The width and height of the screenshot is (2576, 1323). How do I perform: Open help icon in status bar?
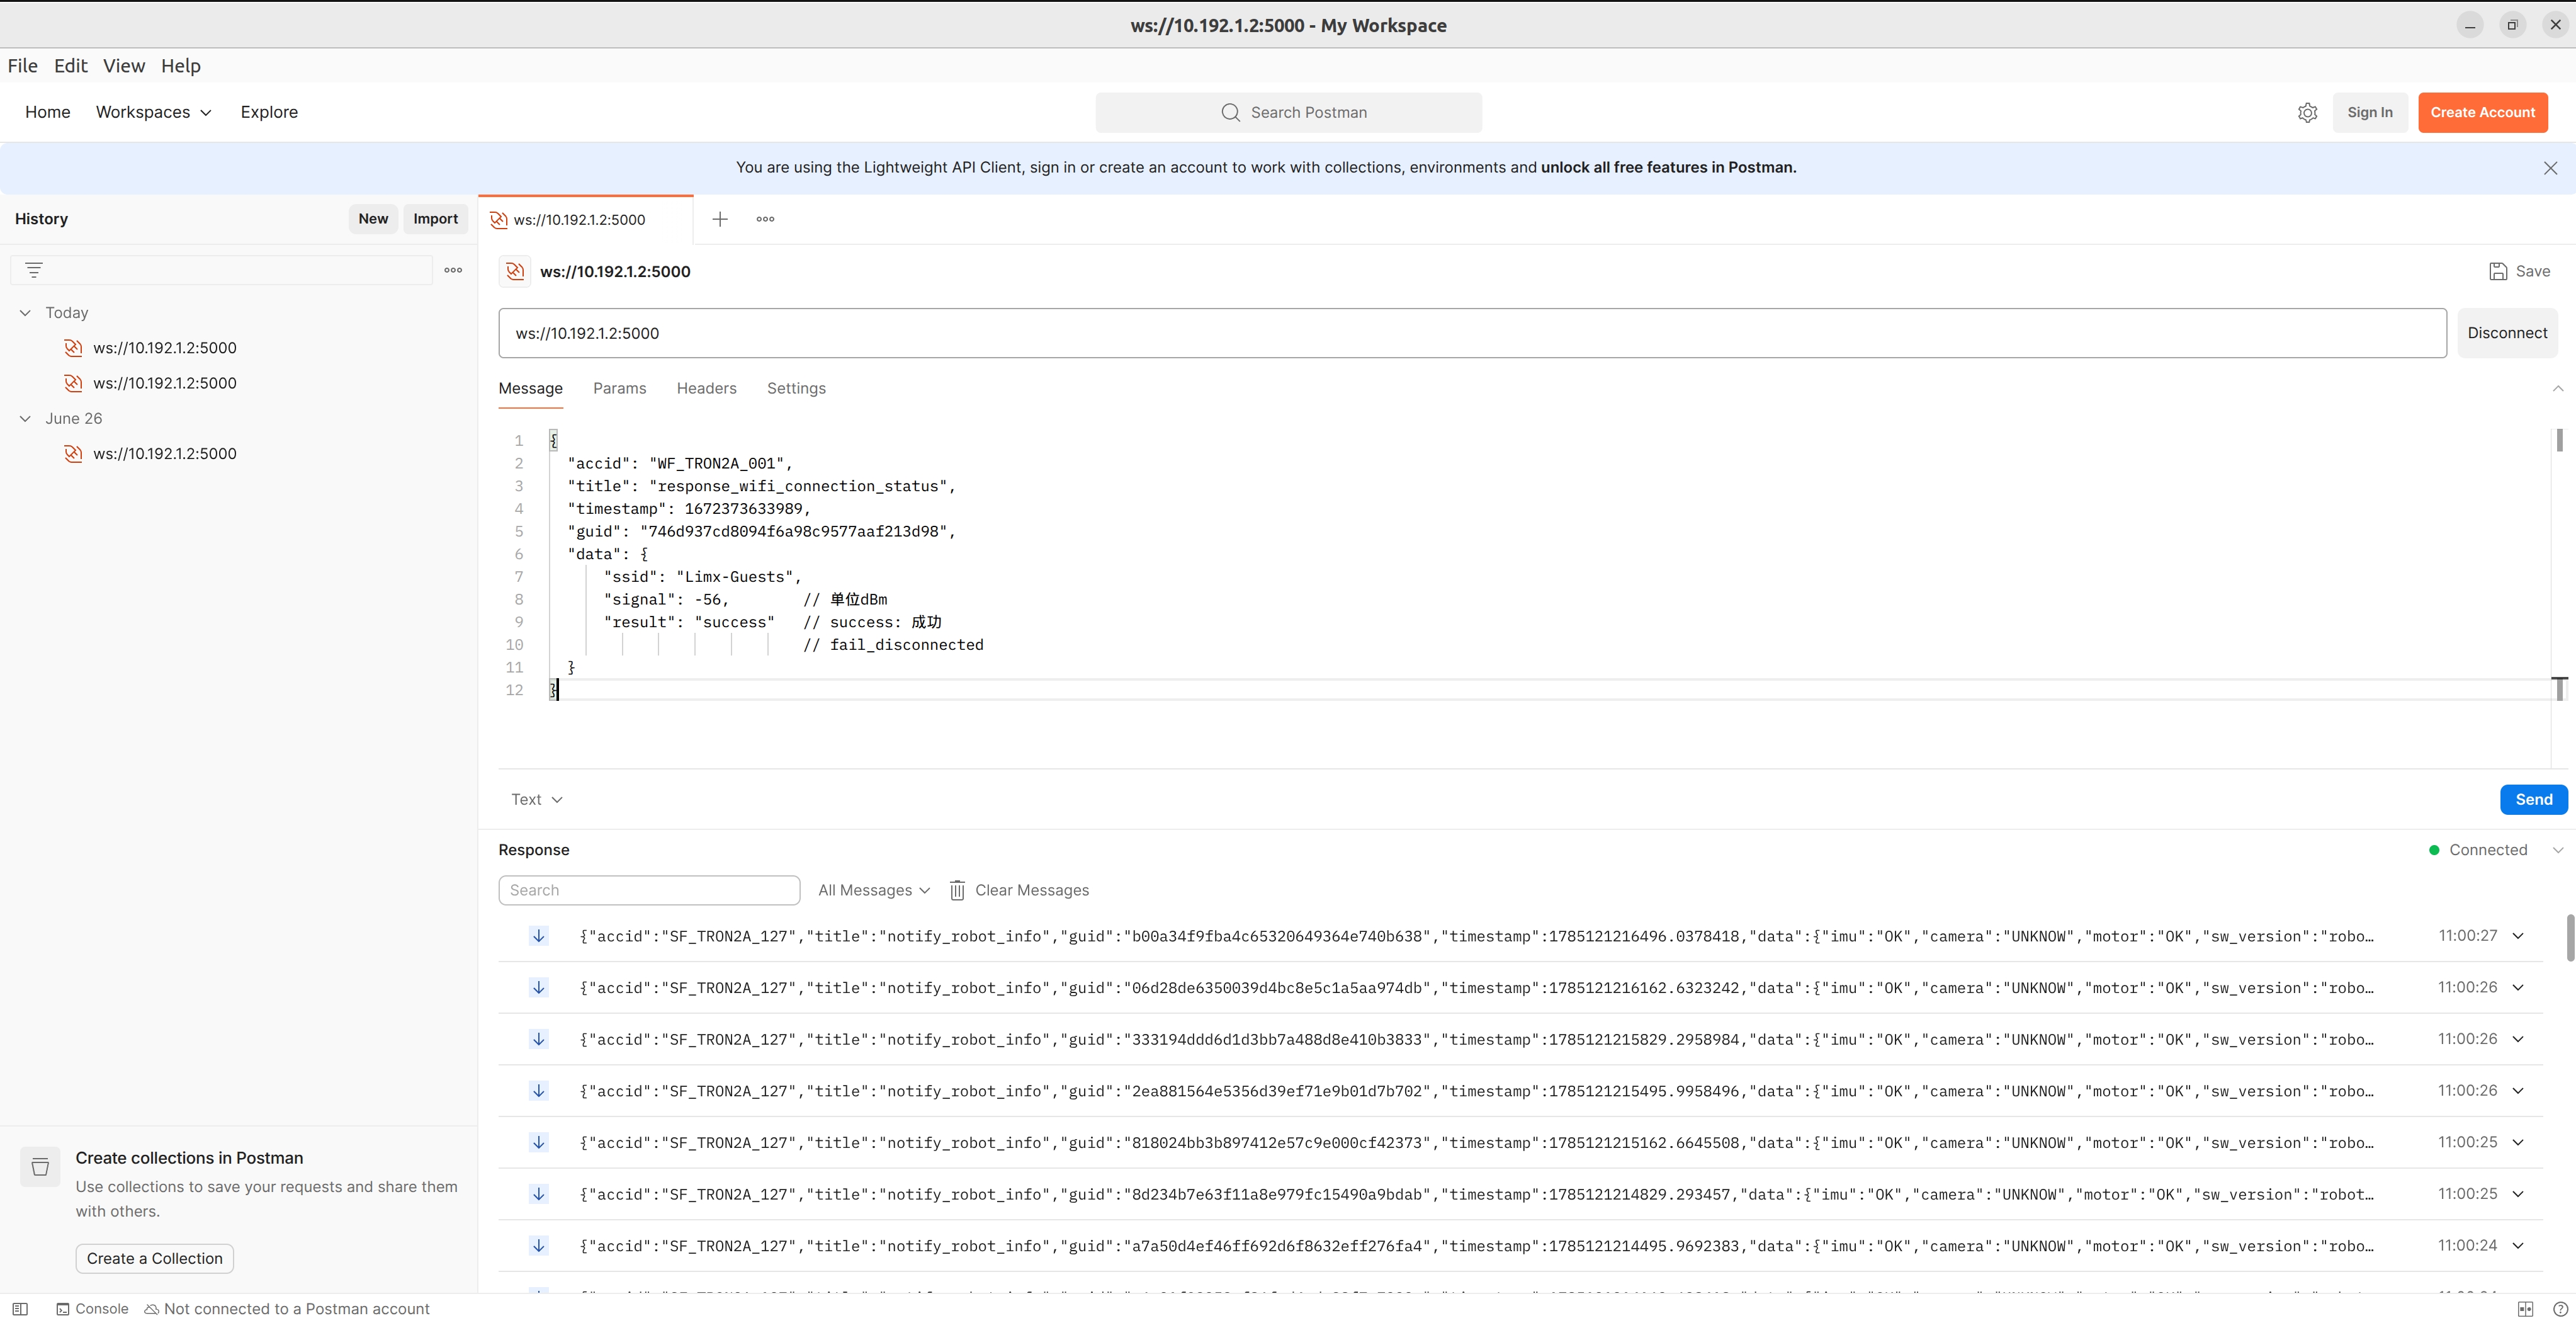coord(2560,1309)
